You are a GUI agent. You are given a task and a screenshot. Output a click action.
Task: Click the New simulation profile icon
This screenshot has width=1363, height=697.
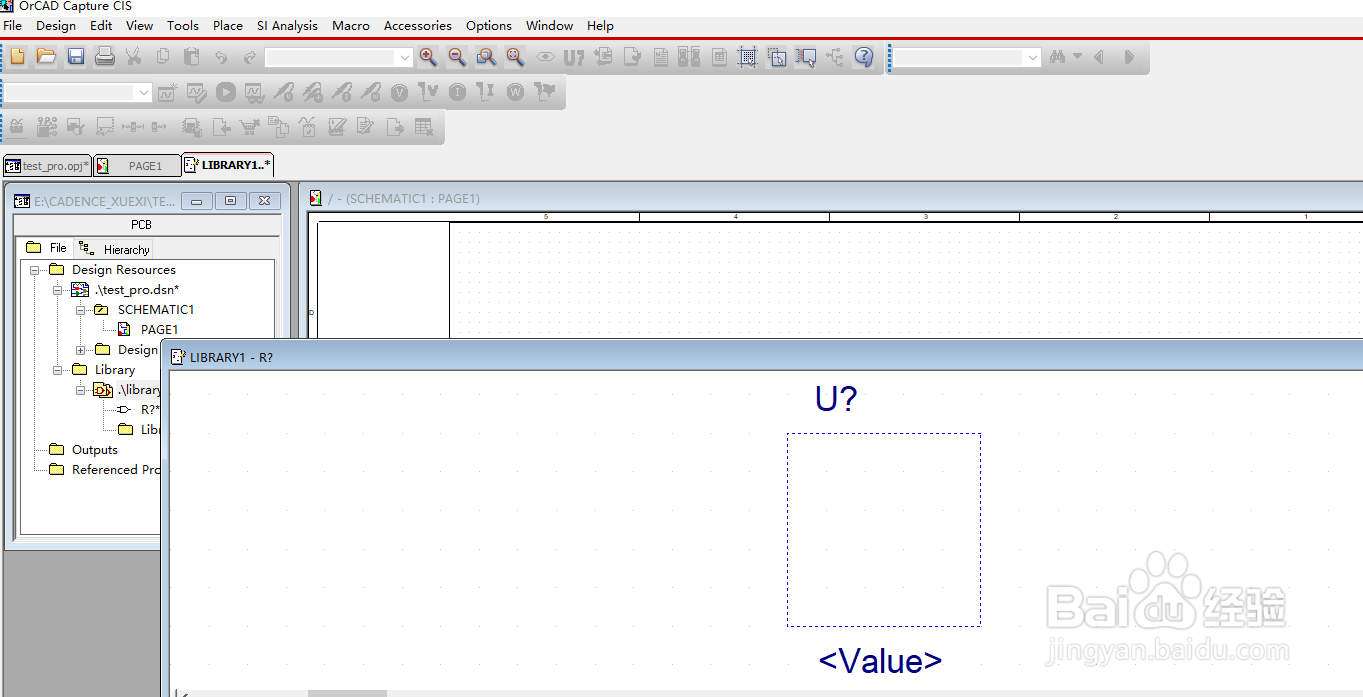167,92
